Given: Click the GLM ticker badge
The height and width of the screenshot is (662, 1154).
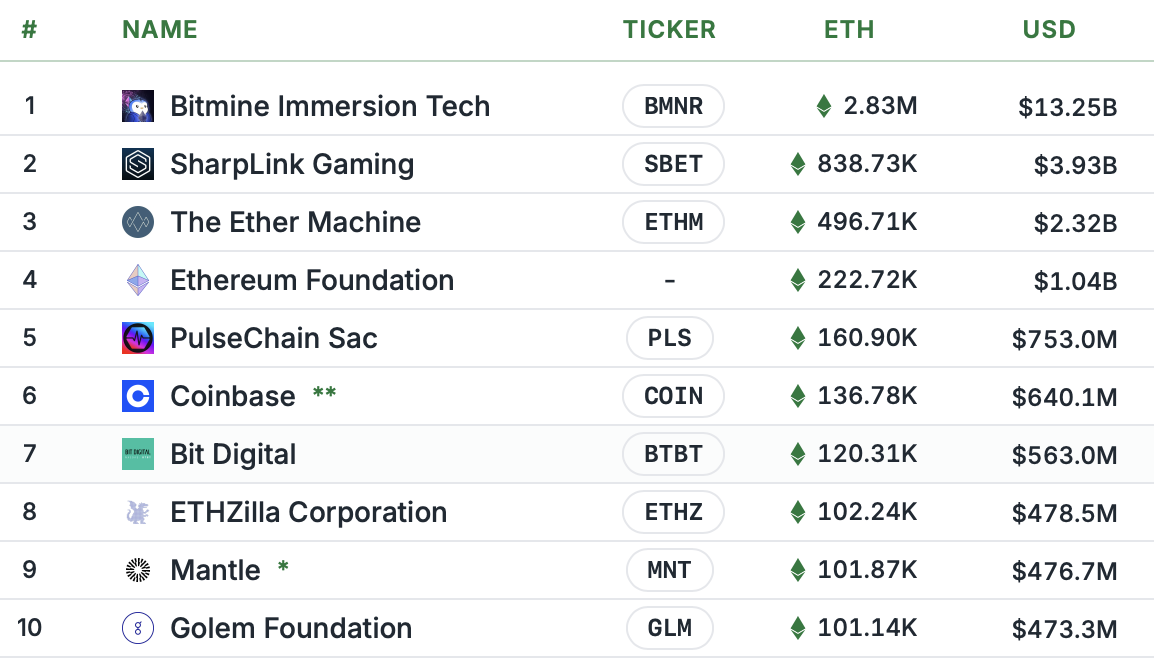Looking at the screenshot, I should 670,628.
